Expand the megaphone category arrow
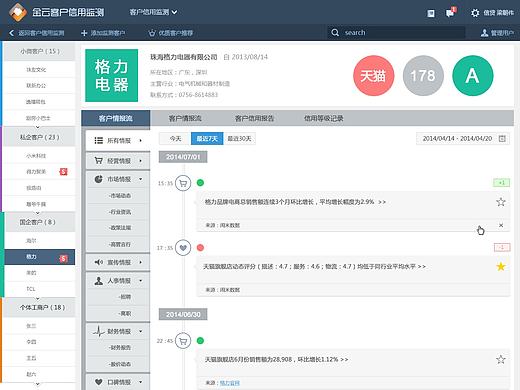520x390 pixels. coord(141,262)
